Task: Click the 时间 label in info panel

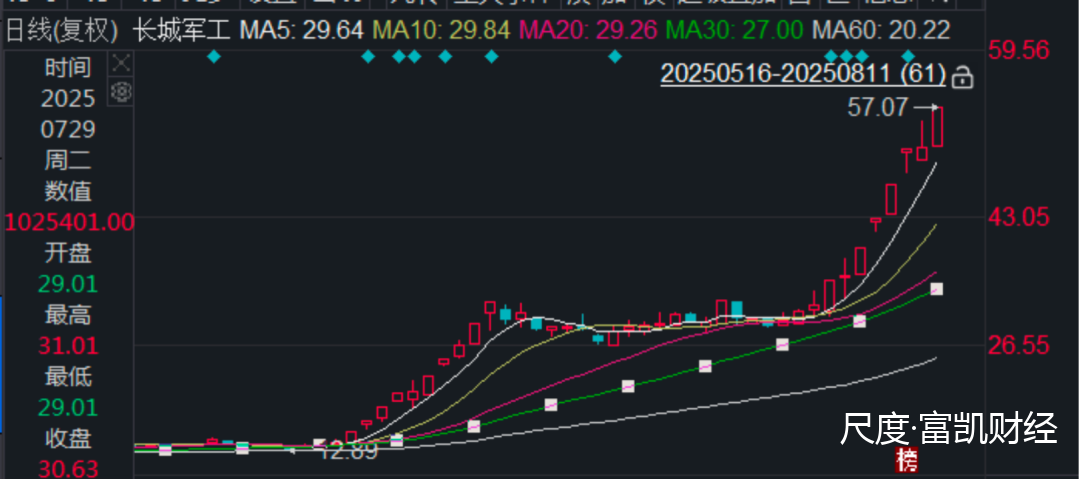Action: pyautogui.click(x=68, y=68)
